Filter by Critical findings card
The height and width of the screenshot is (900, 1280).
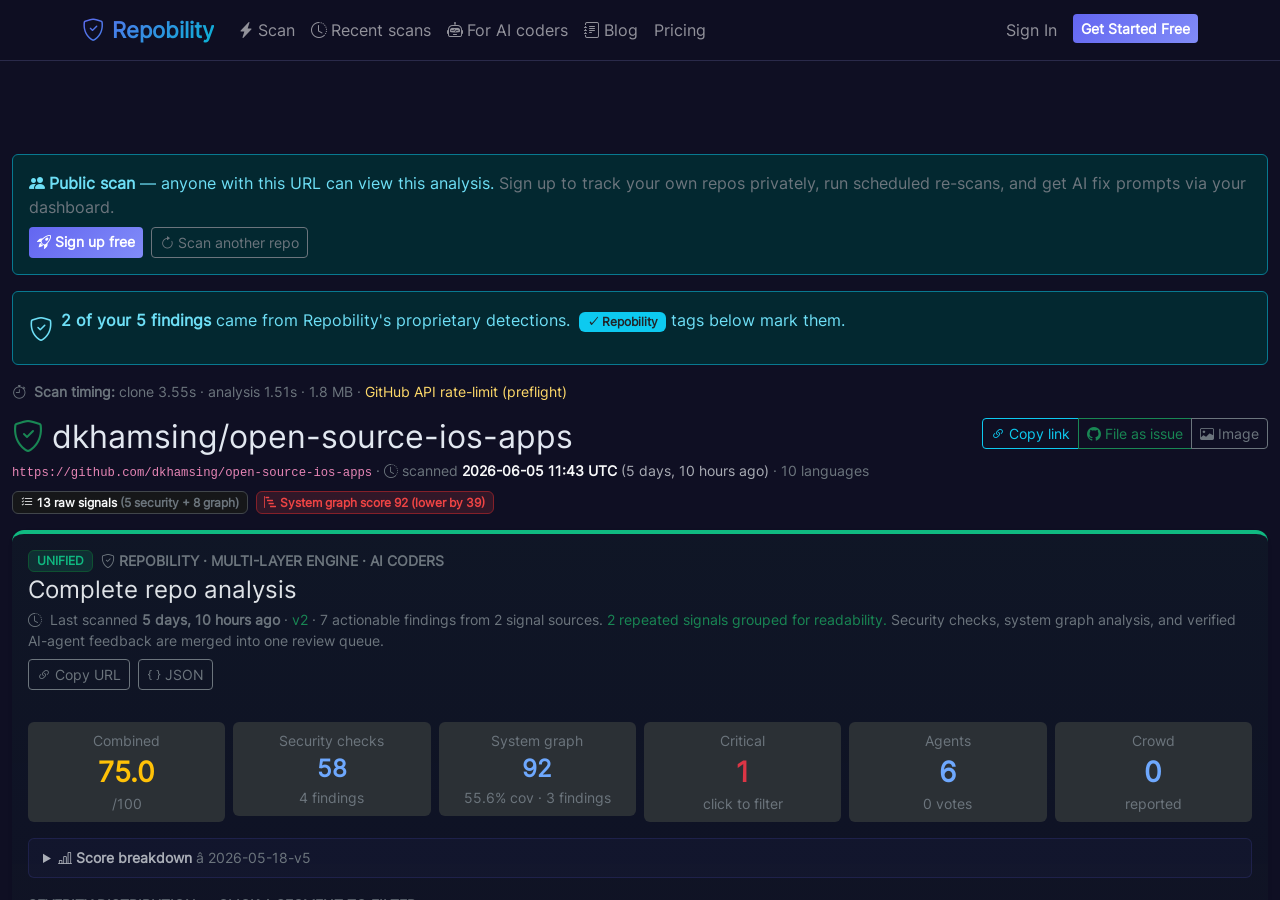coord(742,772)
